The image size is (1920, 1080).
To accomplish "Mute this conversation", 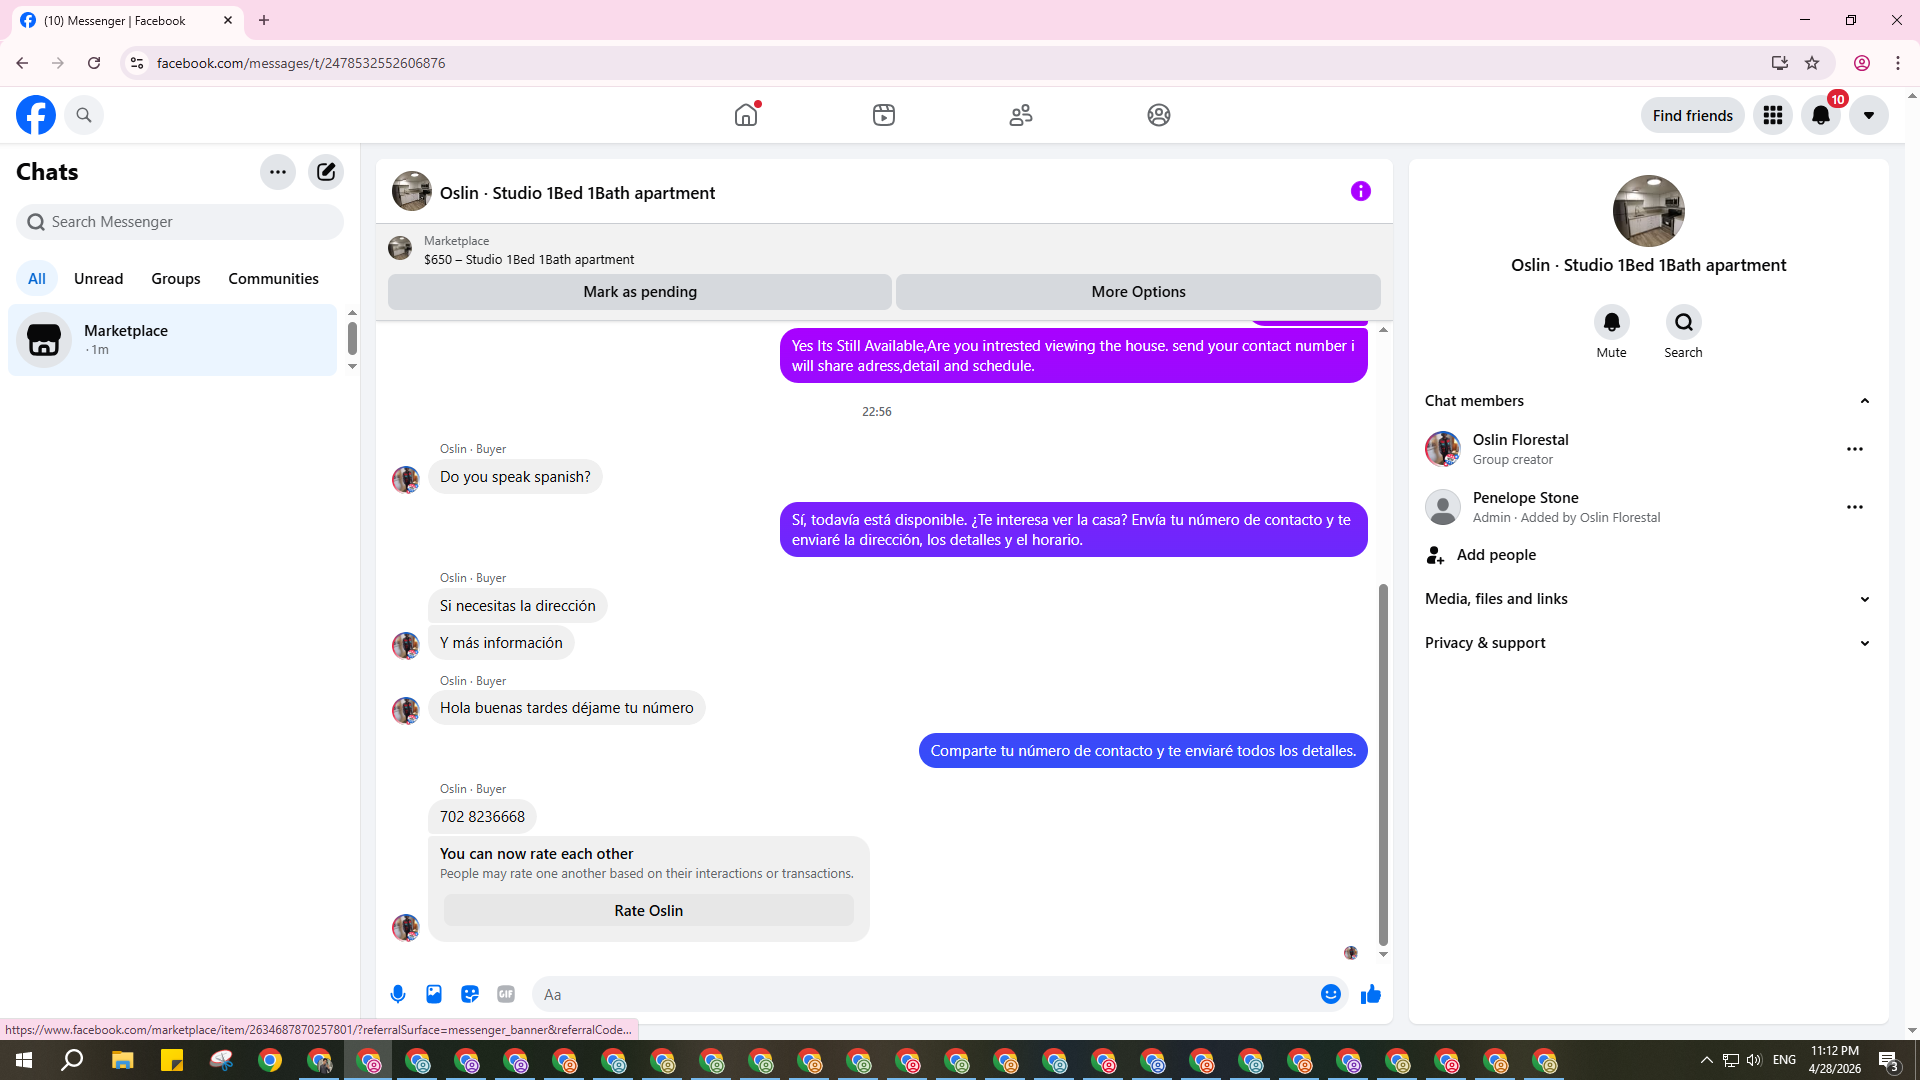I will [x=1611, y=323].
